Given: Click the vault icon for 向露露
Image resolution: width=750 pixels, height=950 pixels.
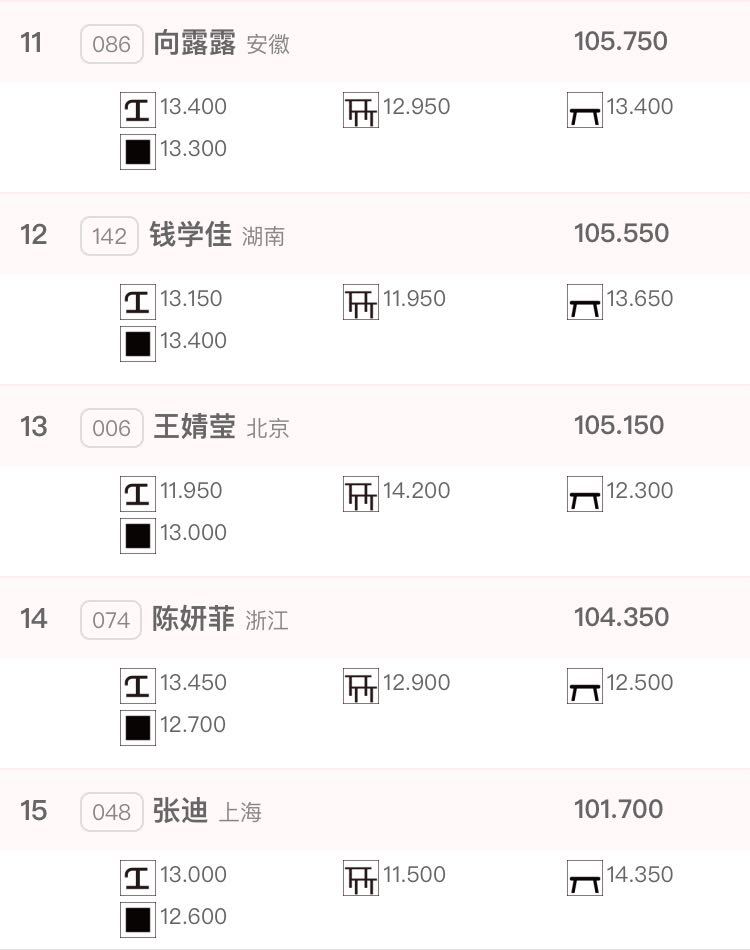Looking at the screenshot, I should (138, 110).
